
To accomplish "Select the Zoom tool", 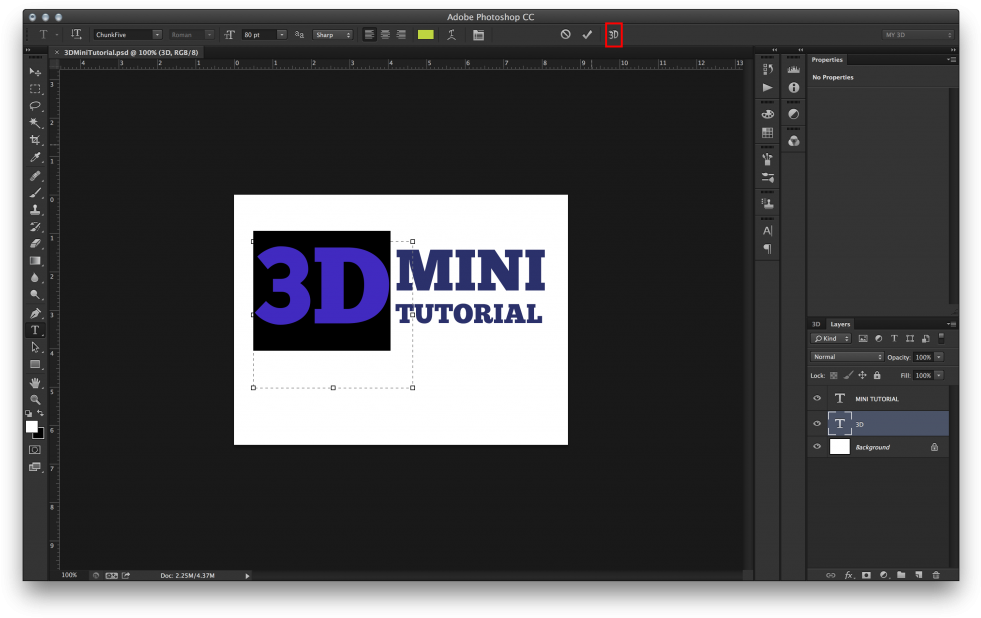I will (x=35, y=399).
